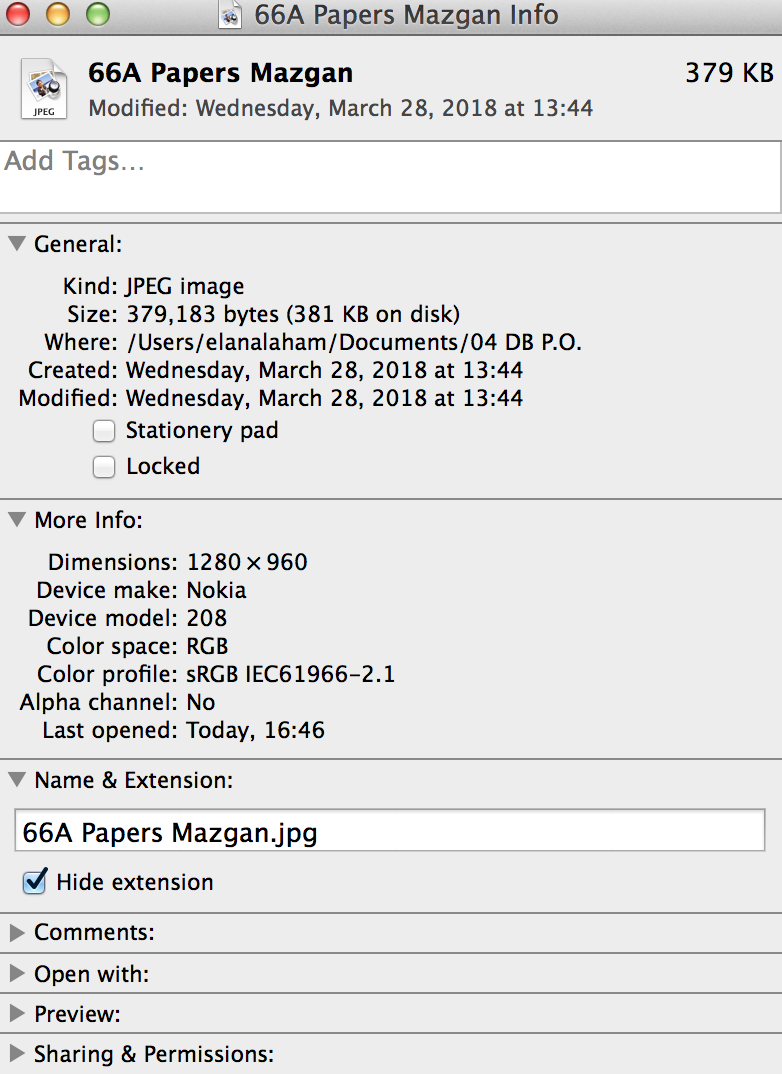This screenshot has height=1074, width=782.
Task: Click the green zoom window button
Action: point(98,13)
